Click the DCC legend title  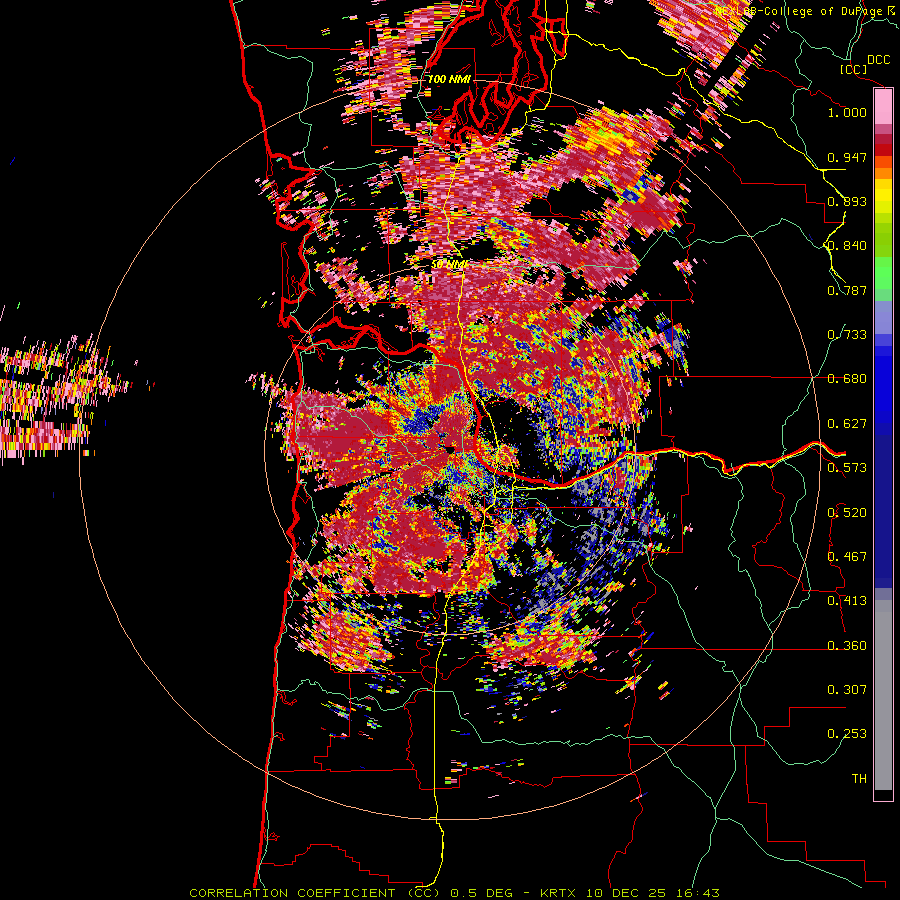(x=878, y=60)
